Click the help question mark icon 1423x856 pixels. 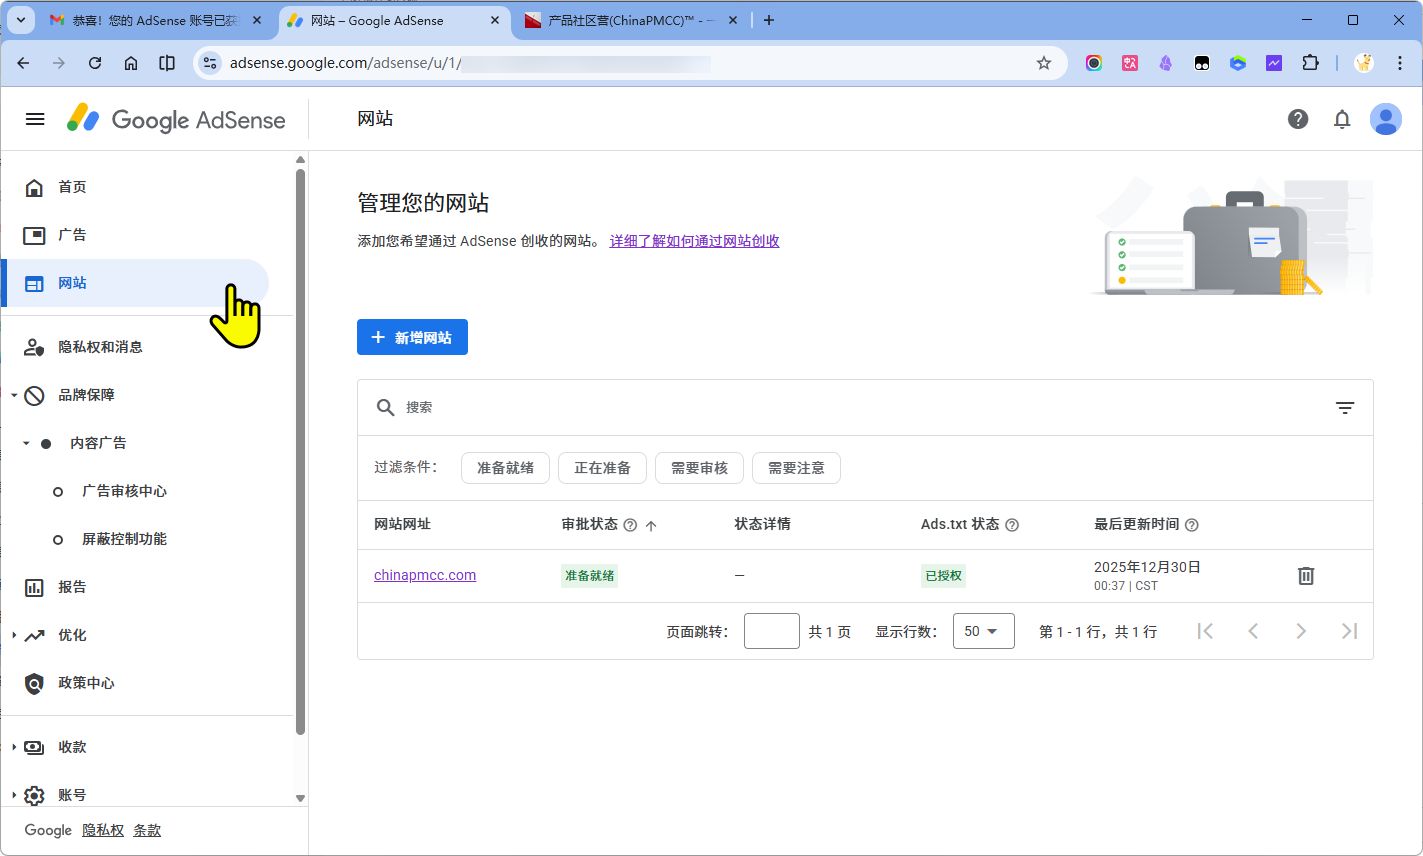1298,119
